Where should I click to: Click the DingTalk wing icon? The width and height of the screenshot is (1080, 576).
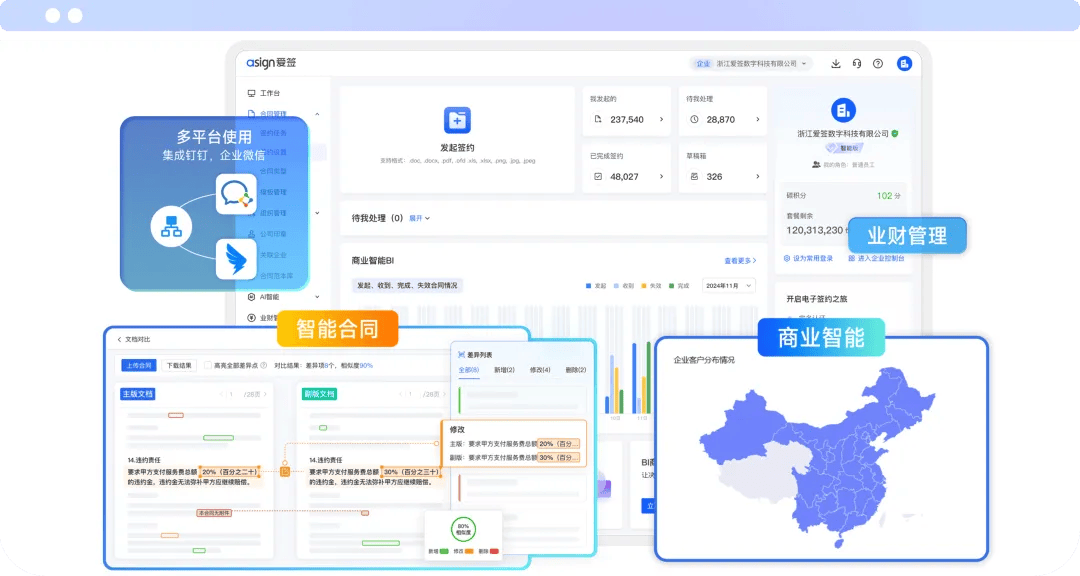pos(237,259)
